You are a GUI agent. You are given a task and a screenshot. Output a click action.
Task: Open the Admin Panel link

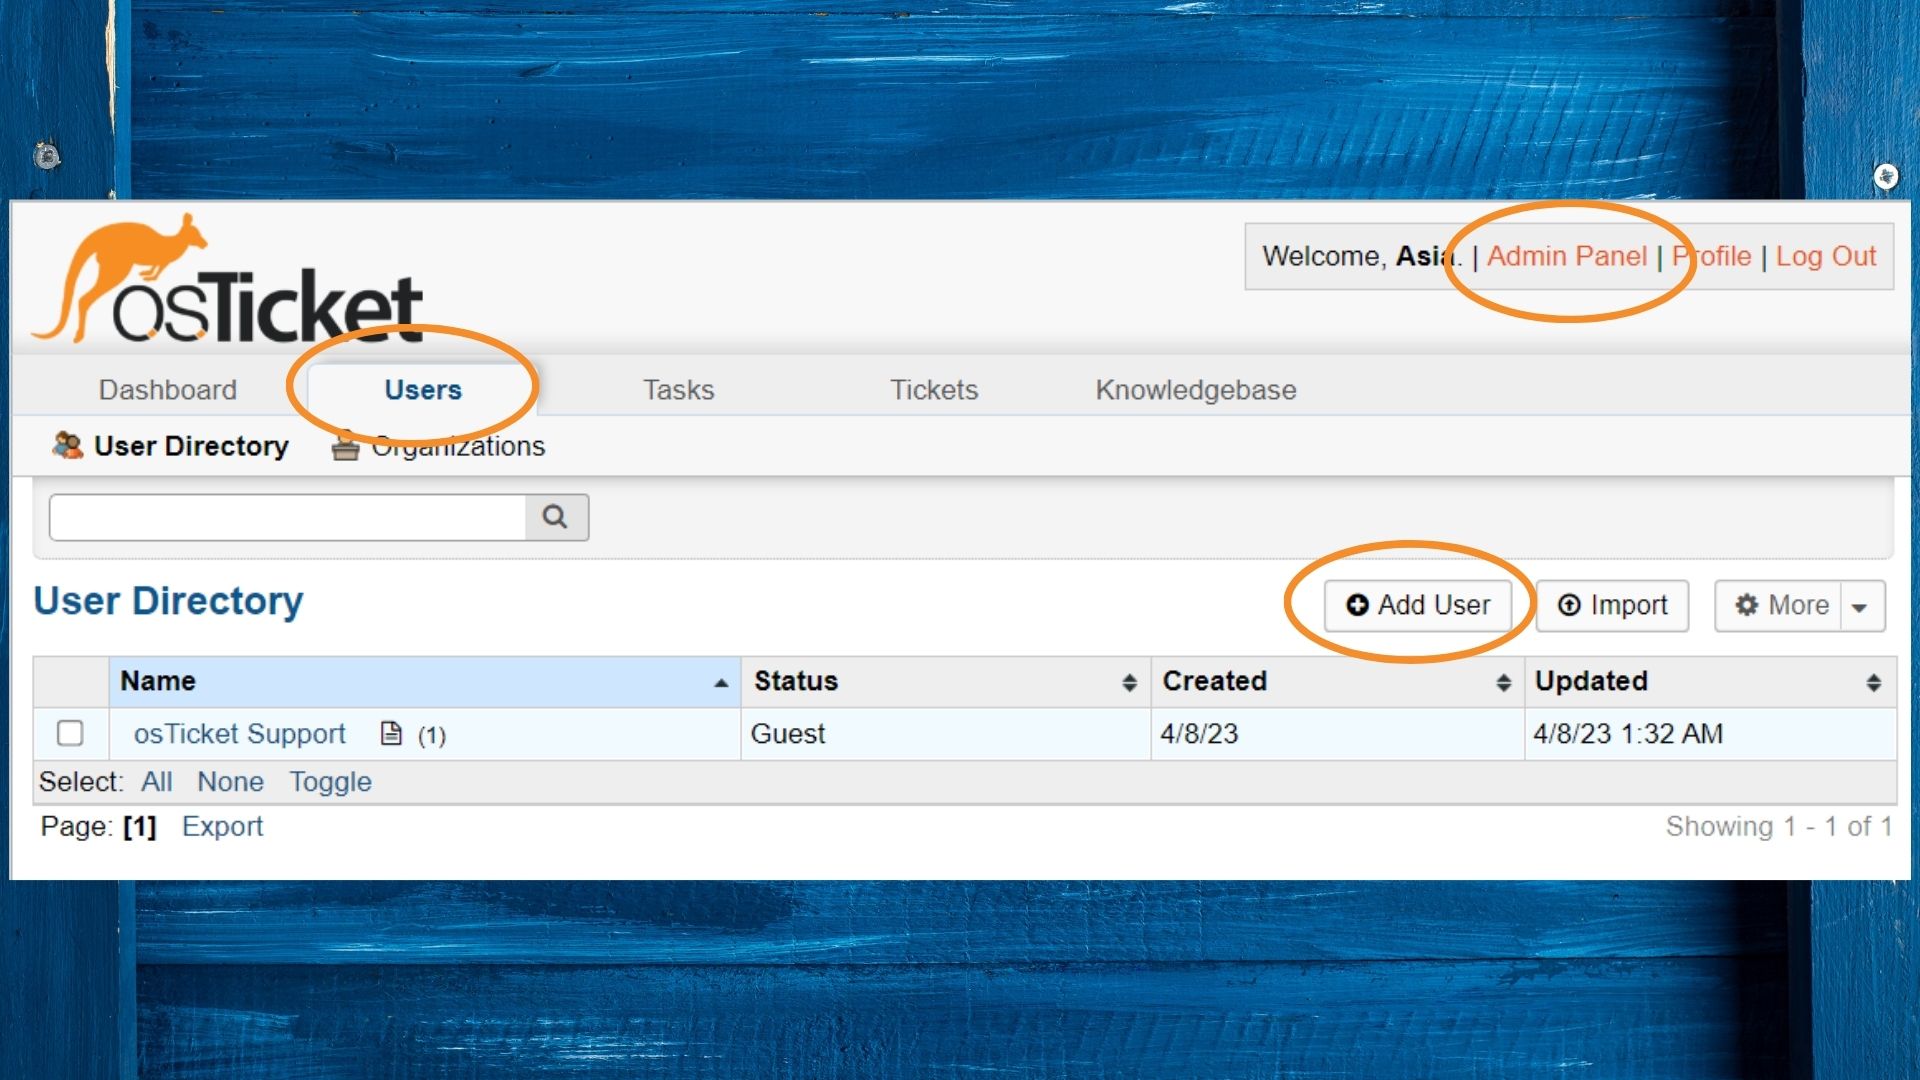pos(1566,256)
